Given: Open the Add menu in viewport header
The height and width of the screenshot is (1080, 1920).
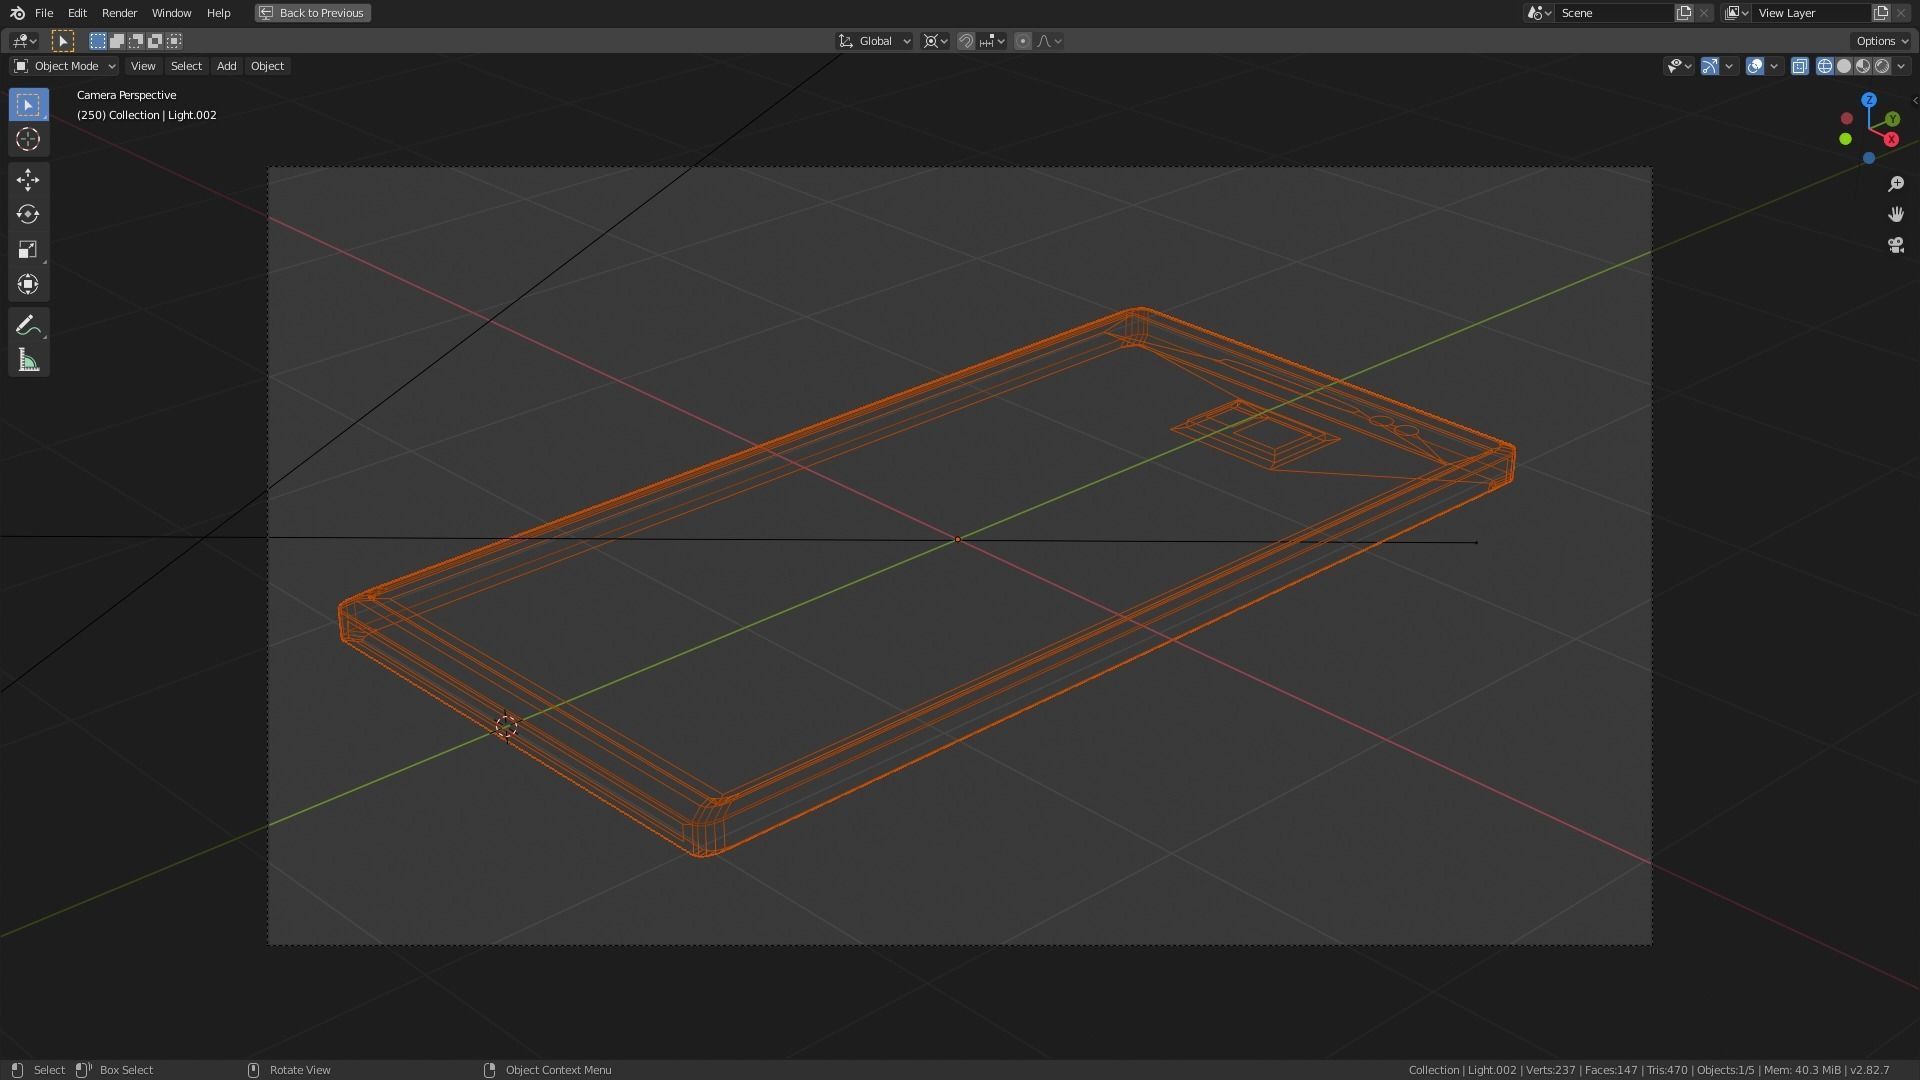Looking at the screenshot, I should (226, 66).
